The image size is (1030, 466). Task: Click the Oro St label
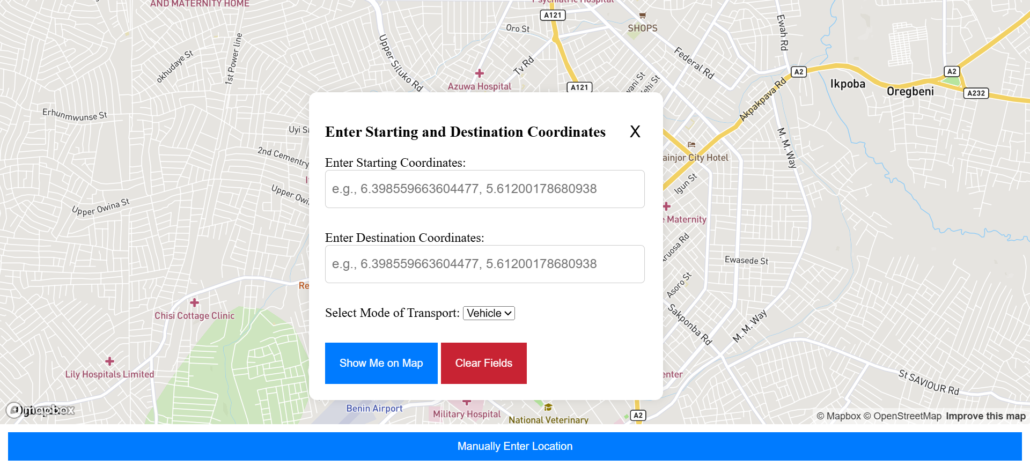click(x=518, y=29)
